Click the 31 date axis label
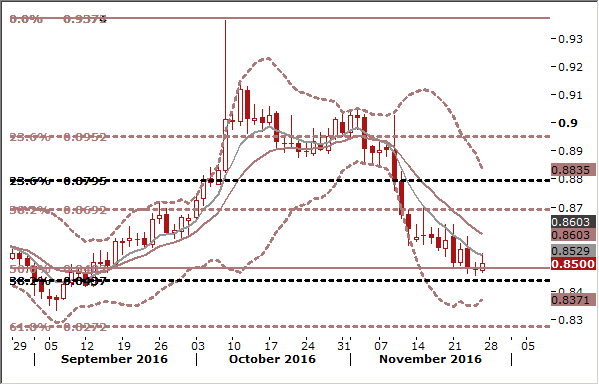Viewport: 599px width, 385px height. [x=344, y=346]
